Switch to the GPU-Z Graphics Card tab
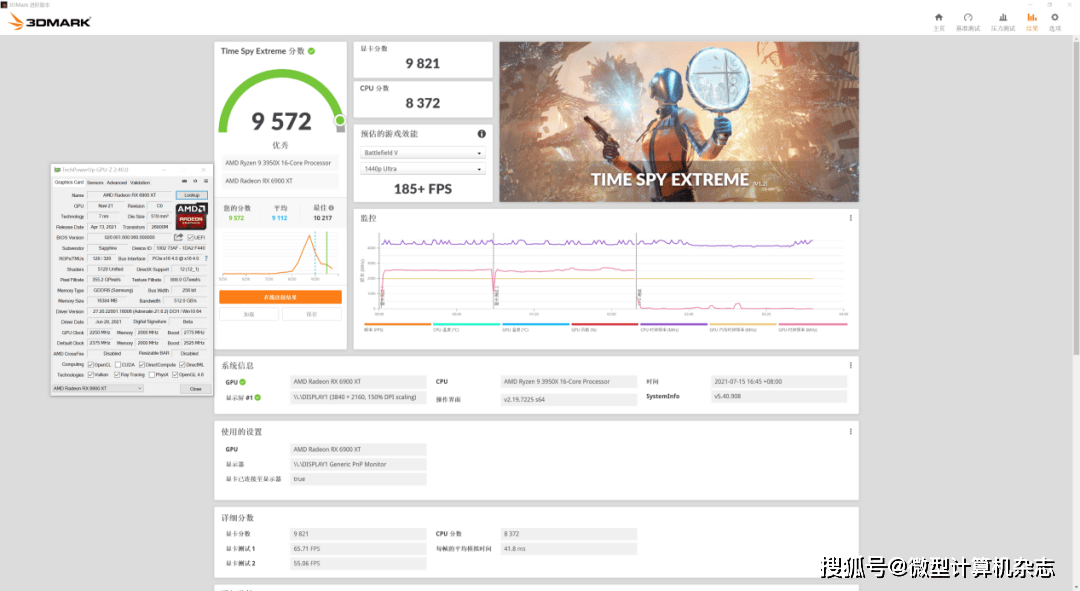Image resolution: width=1080 pixels, height=591 pixels. (69, 182)
